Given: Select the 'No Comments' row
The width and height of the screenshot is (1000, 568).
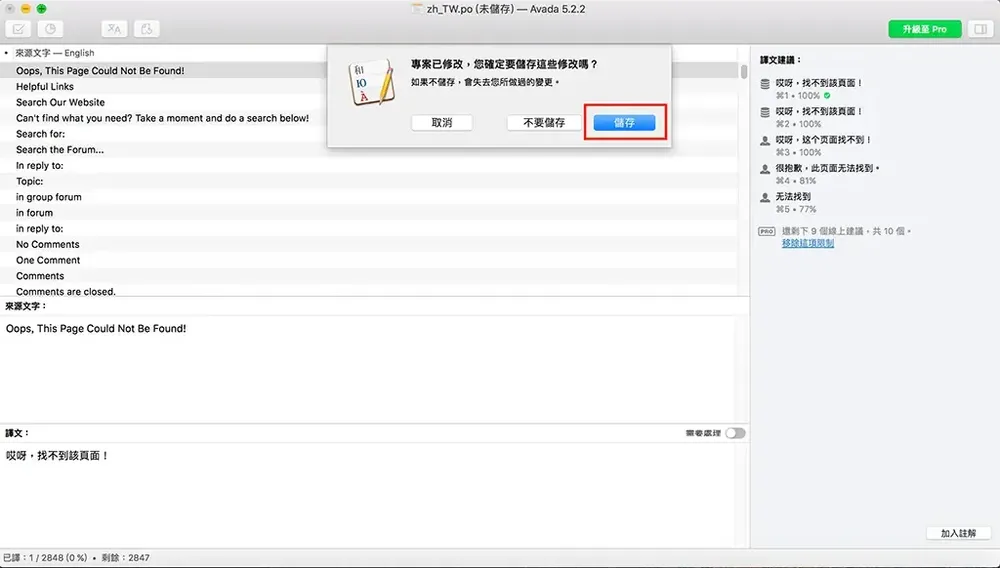Looking at the screenshot, I should point(369,244).
